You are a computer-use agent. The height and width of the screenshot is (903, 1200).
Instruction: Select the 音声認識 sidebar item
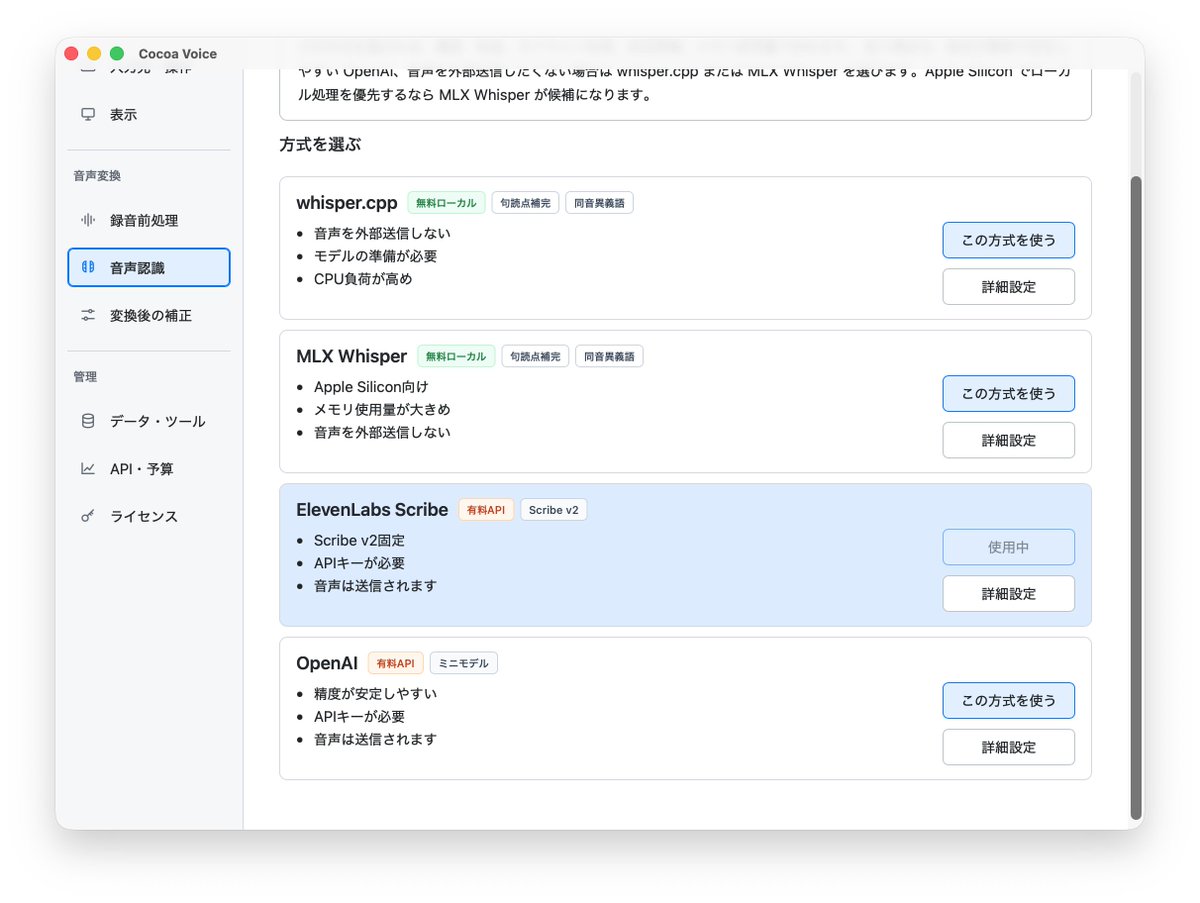click(149, 267)
